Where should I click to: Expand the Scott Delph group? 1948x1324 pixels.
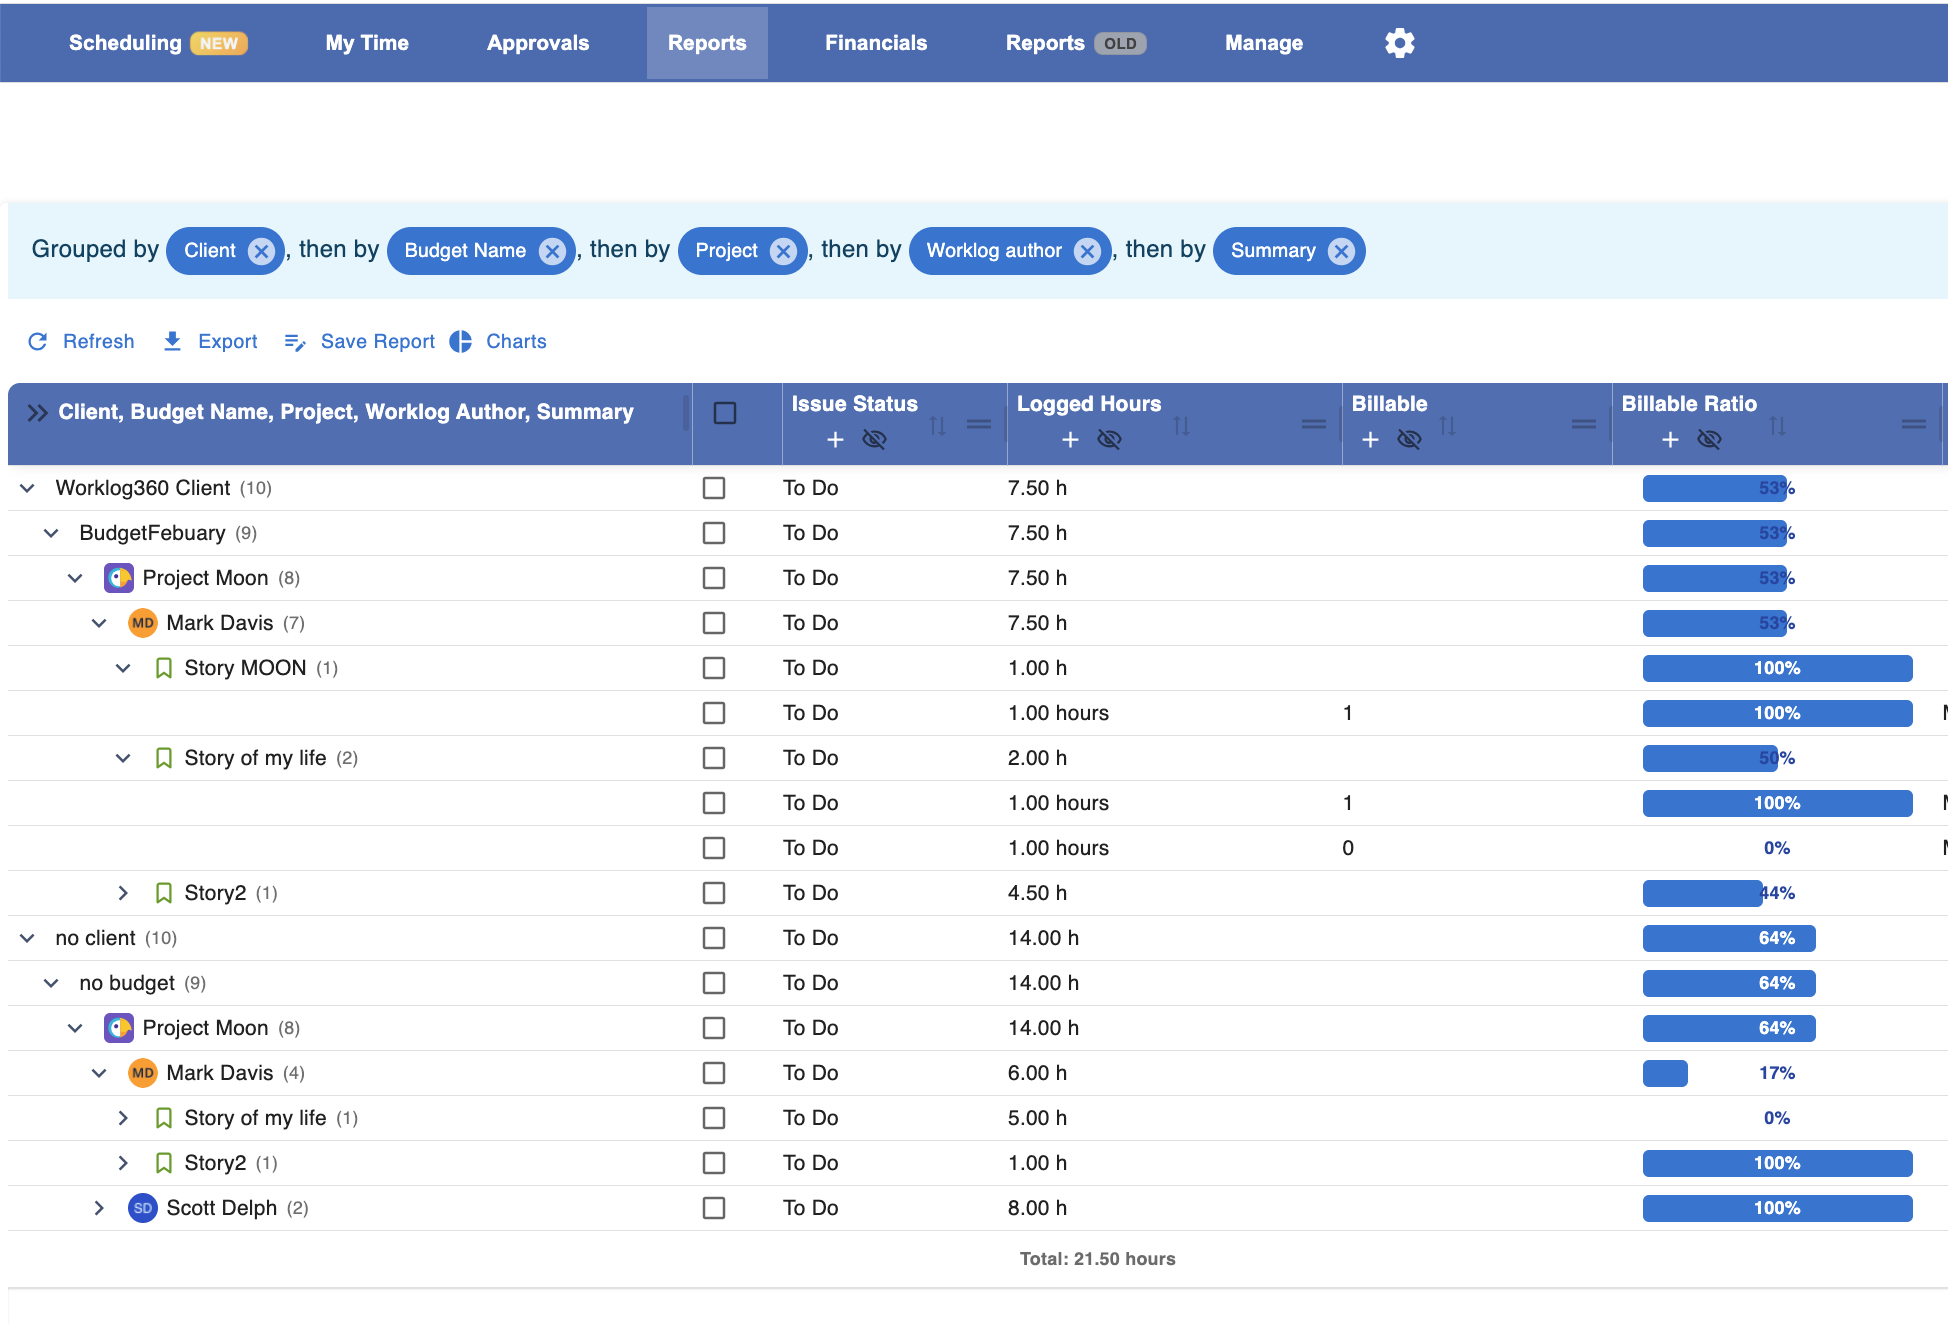pos(99,1208)
